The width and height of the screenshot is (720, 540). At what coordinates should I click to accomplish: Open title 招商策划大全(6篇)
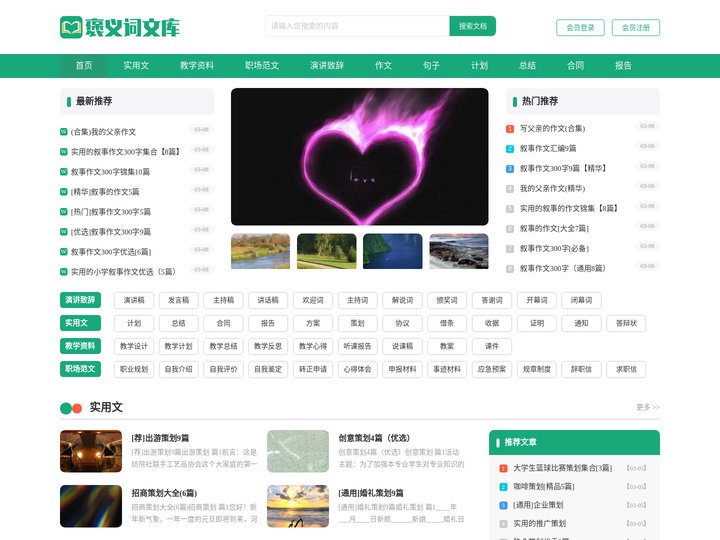164,493
